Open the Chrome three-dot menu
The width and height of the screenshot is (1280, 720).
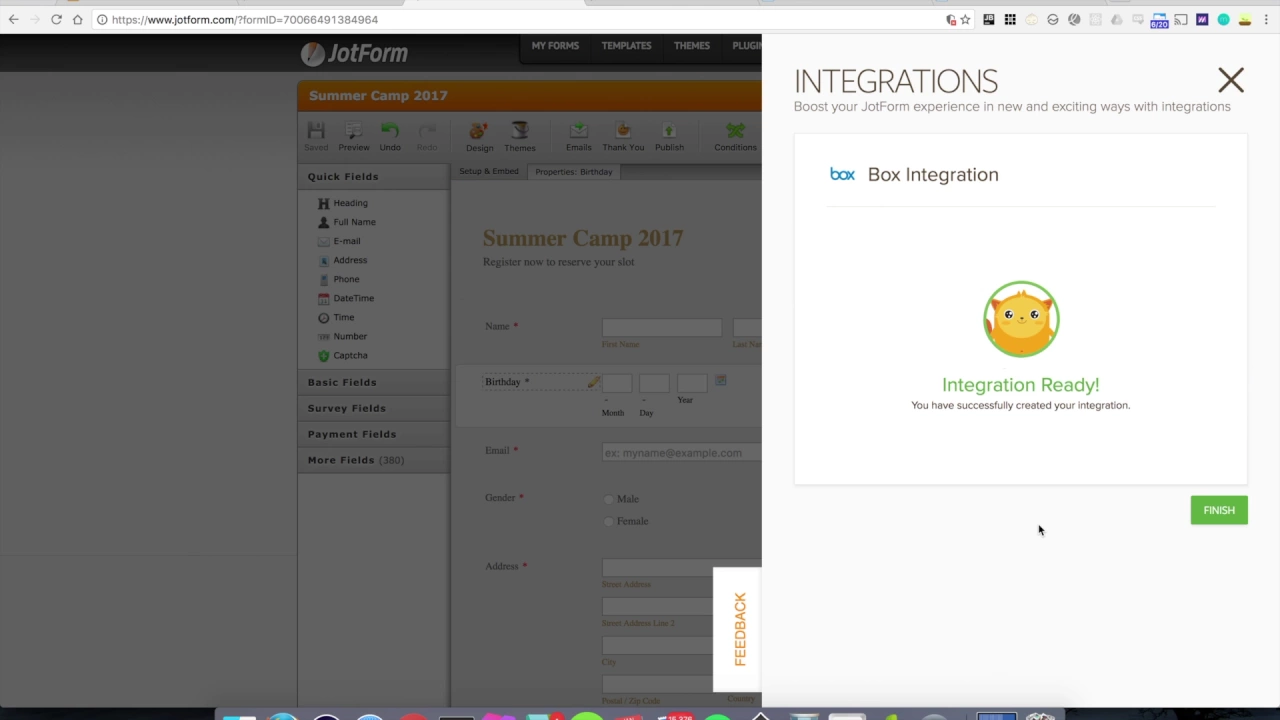(1267, 19)
